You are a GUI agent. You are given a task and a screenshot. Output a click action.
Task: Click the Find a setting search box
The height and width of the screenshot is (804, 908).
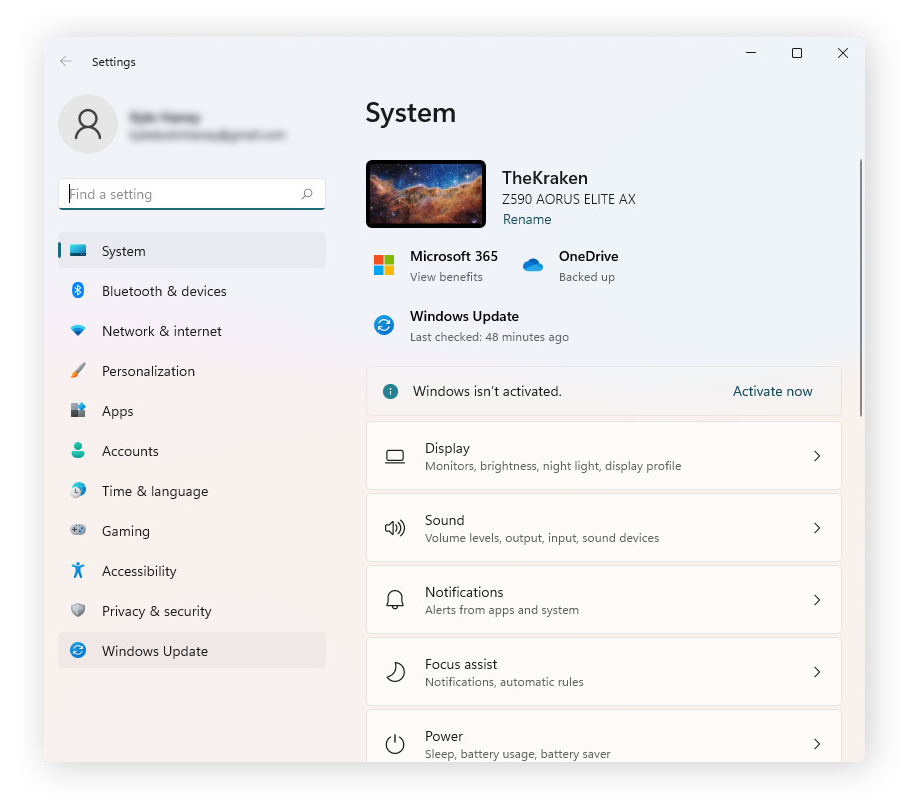(191, 194)
